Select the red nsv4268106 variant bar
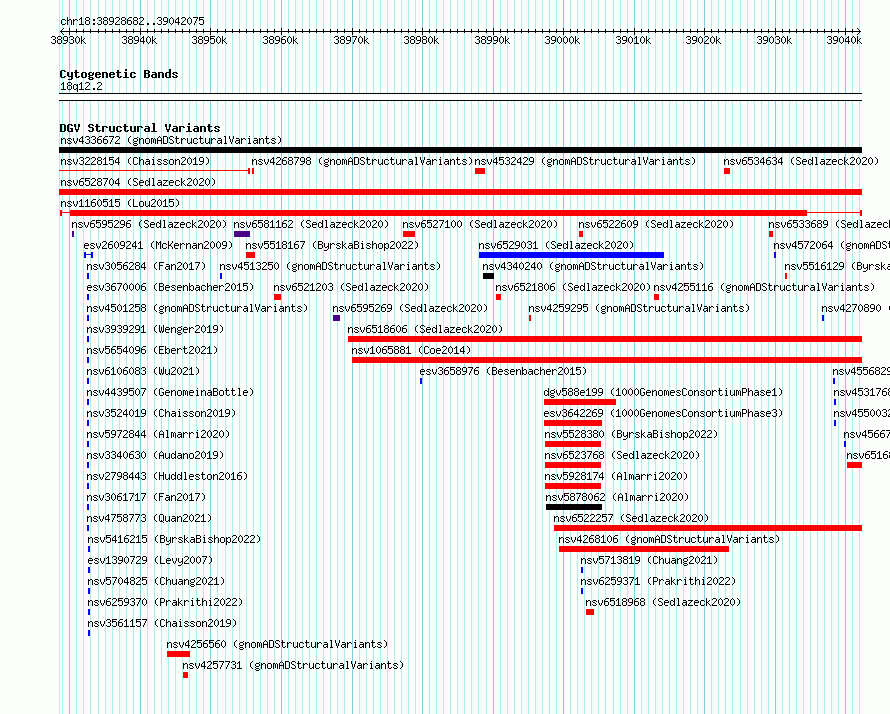 pos(644,549)
